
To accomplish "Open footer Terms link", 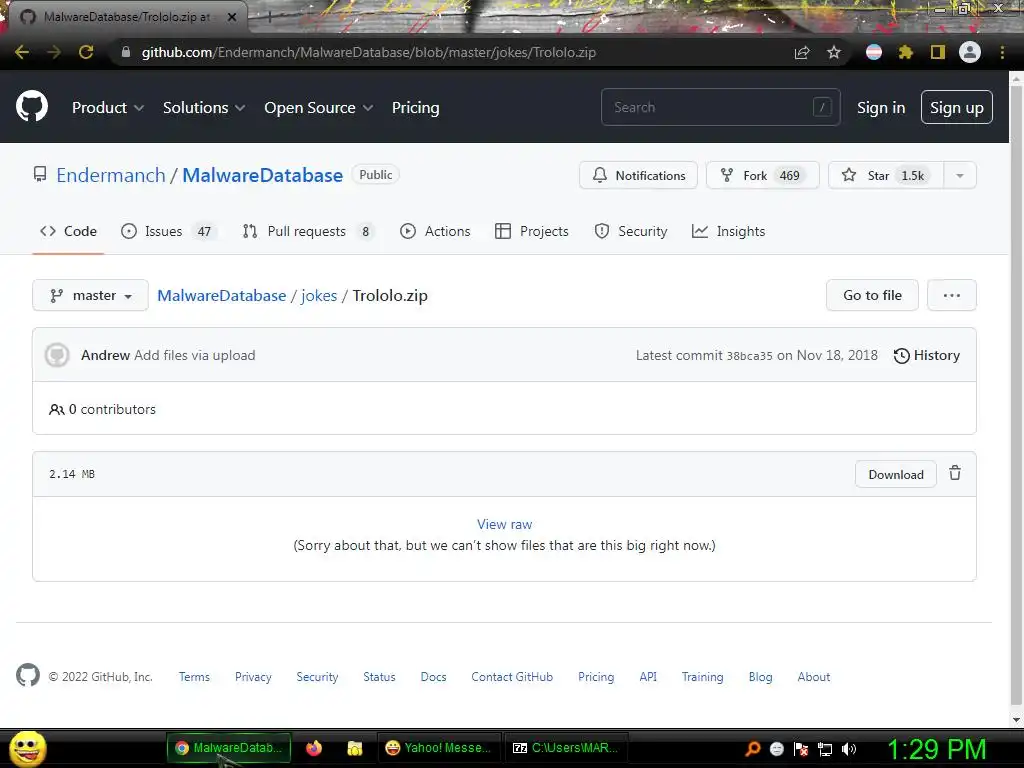I will [194, 677].
